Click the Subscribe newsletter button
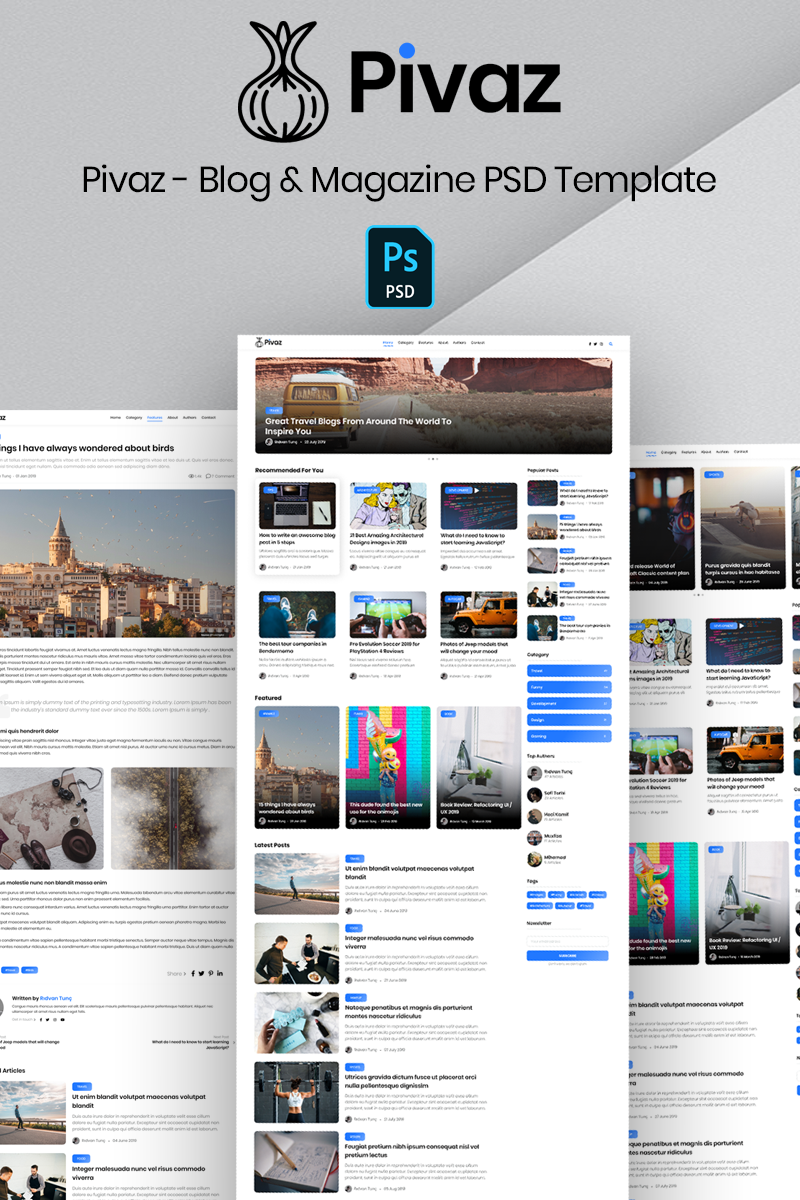Screen dimensions: 800x1200 tap(568, 955)
